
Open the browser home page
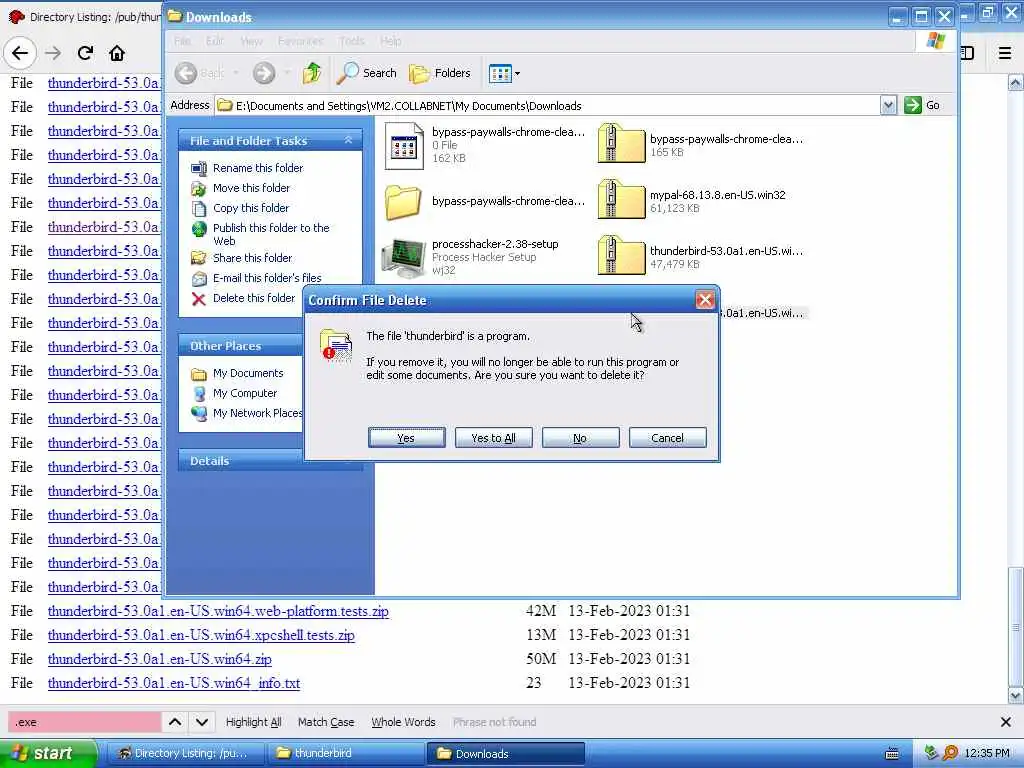coord(117,53)
